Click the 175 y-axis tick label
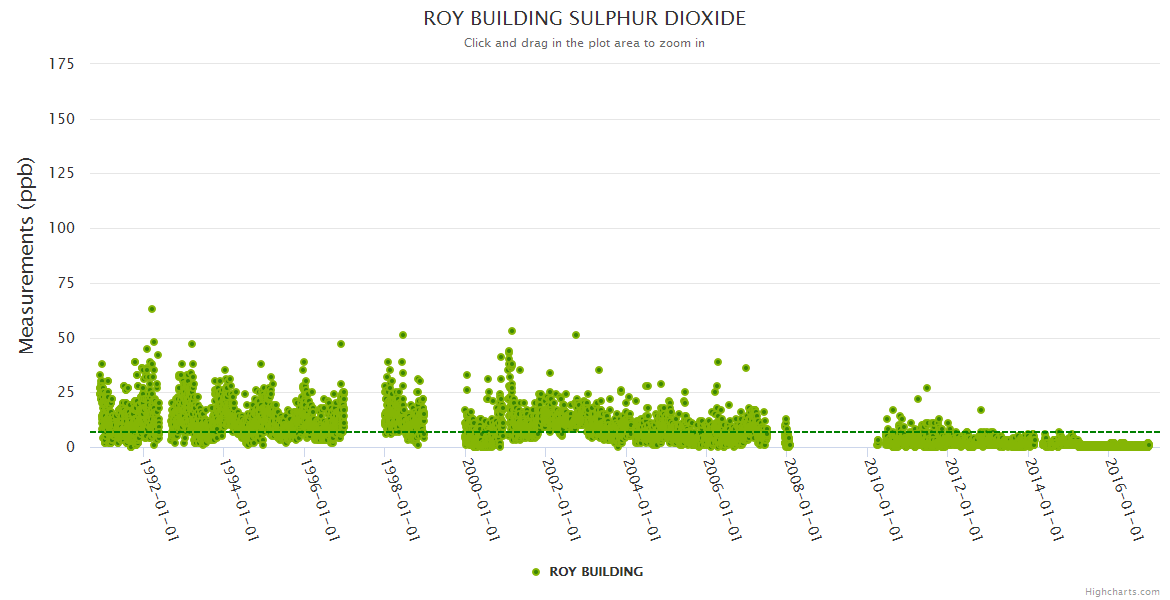 pyautogui.click(x=62, y=64)
